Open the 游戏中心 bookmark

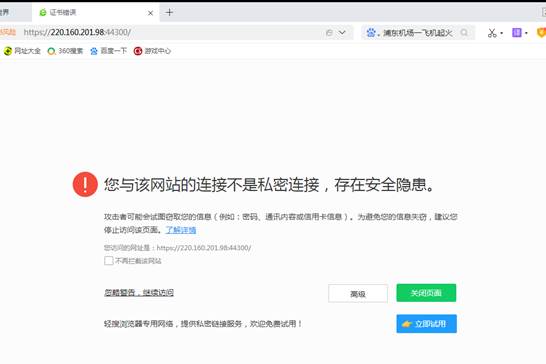(x=152, y=51)
